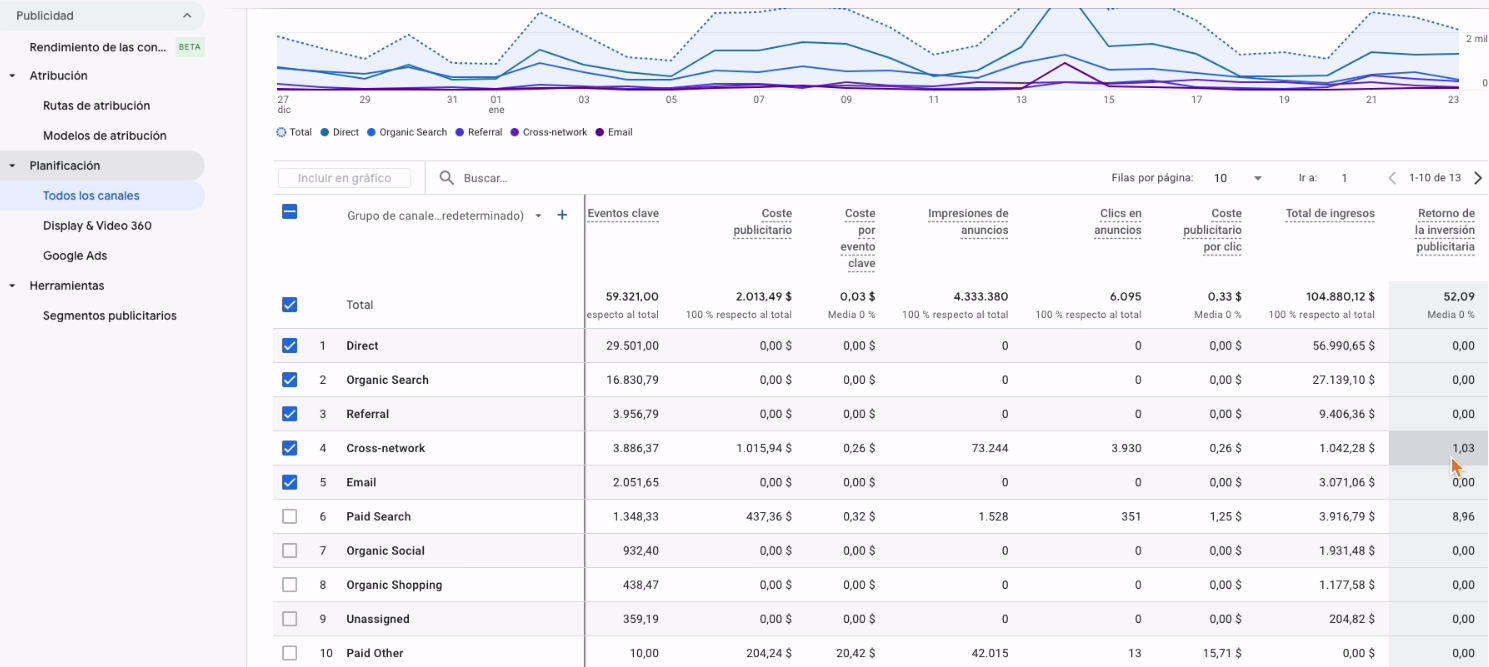
Task: Toggle the select-all header checkbox
Action: click(290, 212)
